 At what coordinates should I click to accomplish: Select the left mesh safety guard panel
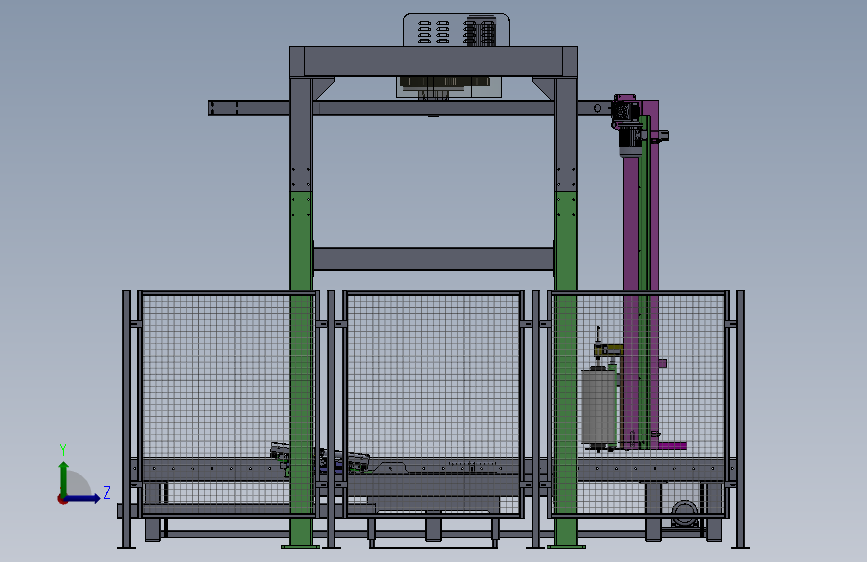pos(227,404)
